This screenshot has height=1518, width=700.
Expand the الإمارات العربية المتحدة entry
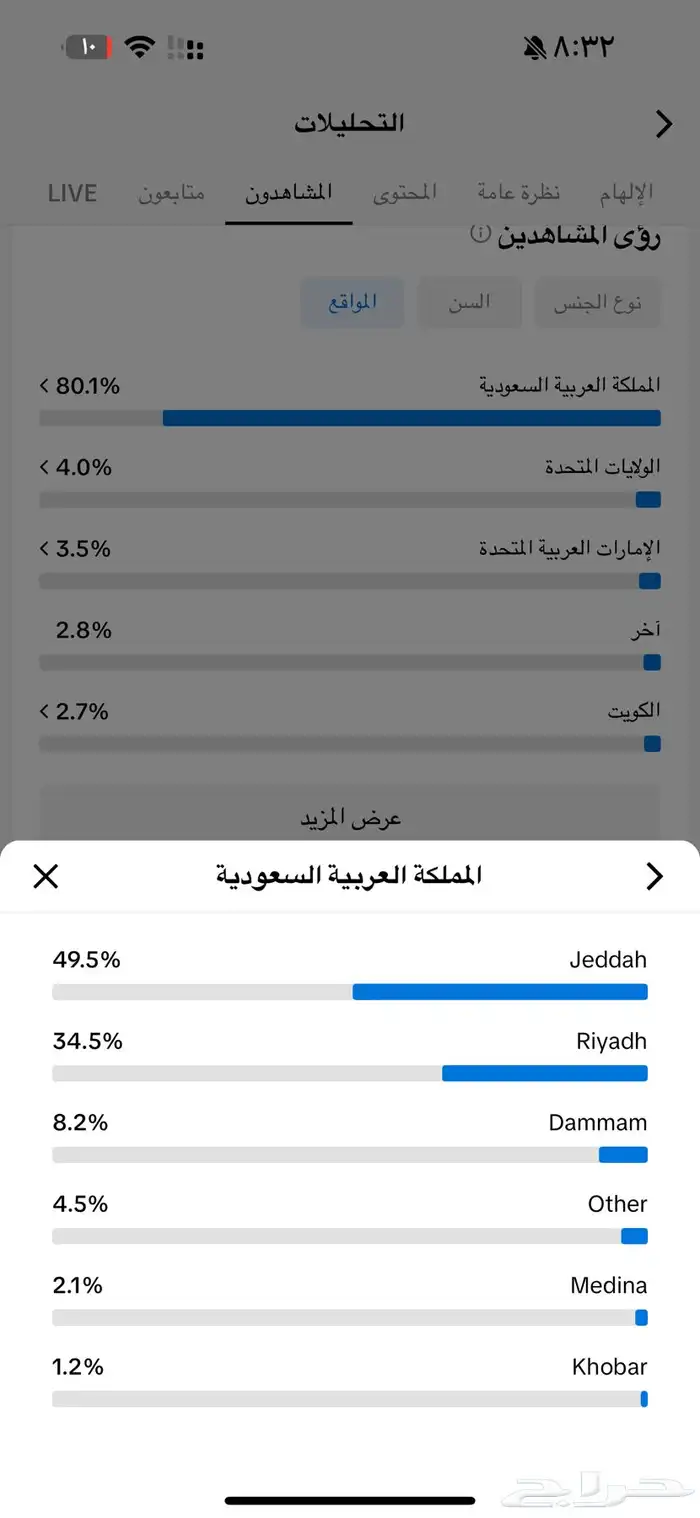coord(44,548)
